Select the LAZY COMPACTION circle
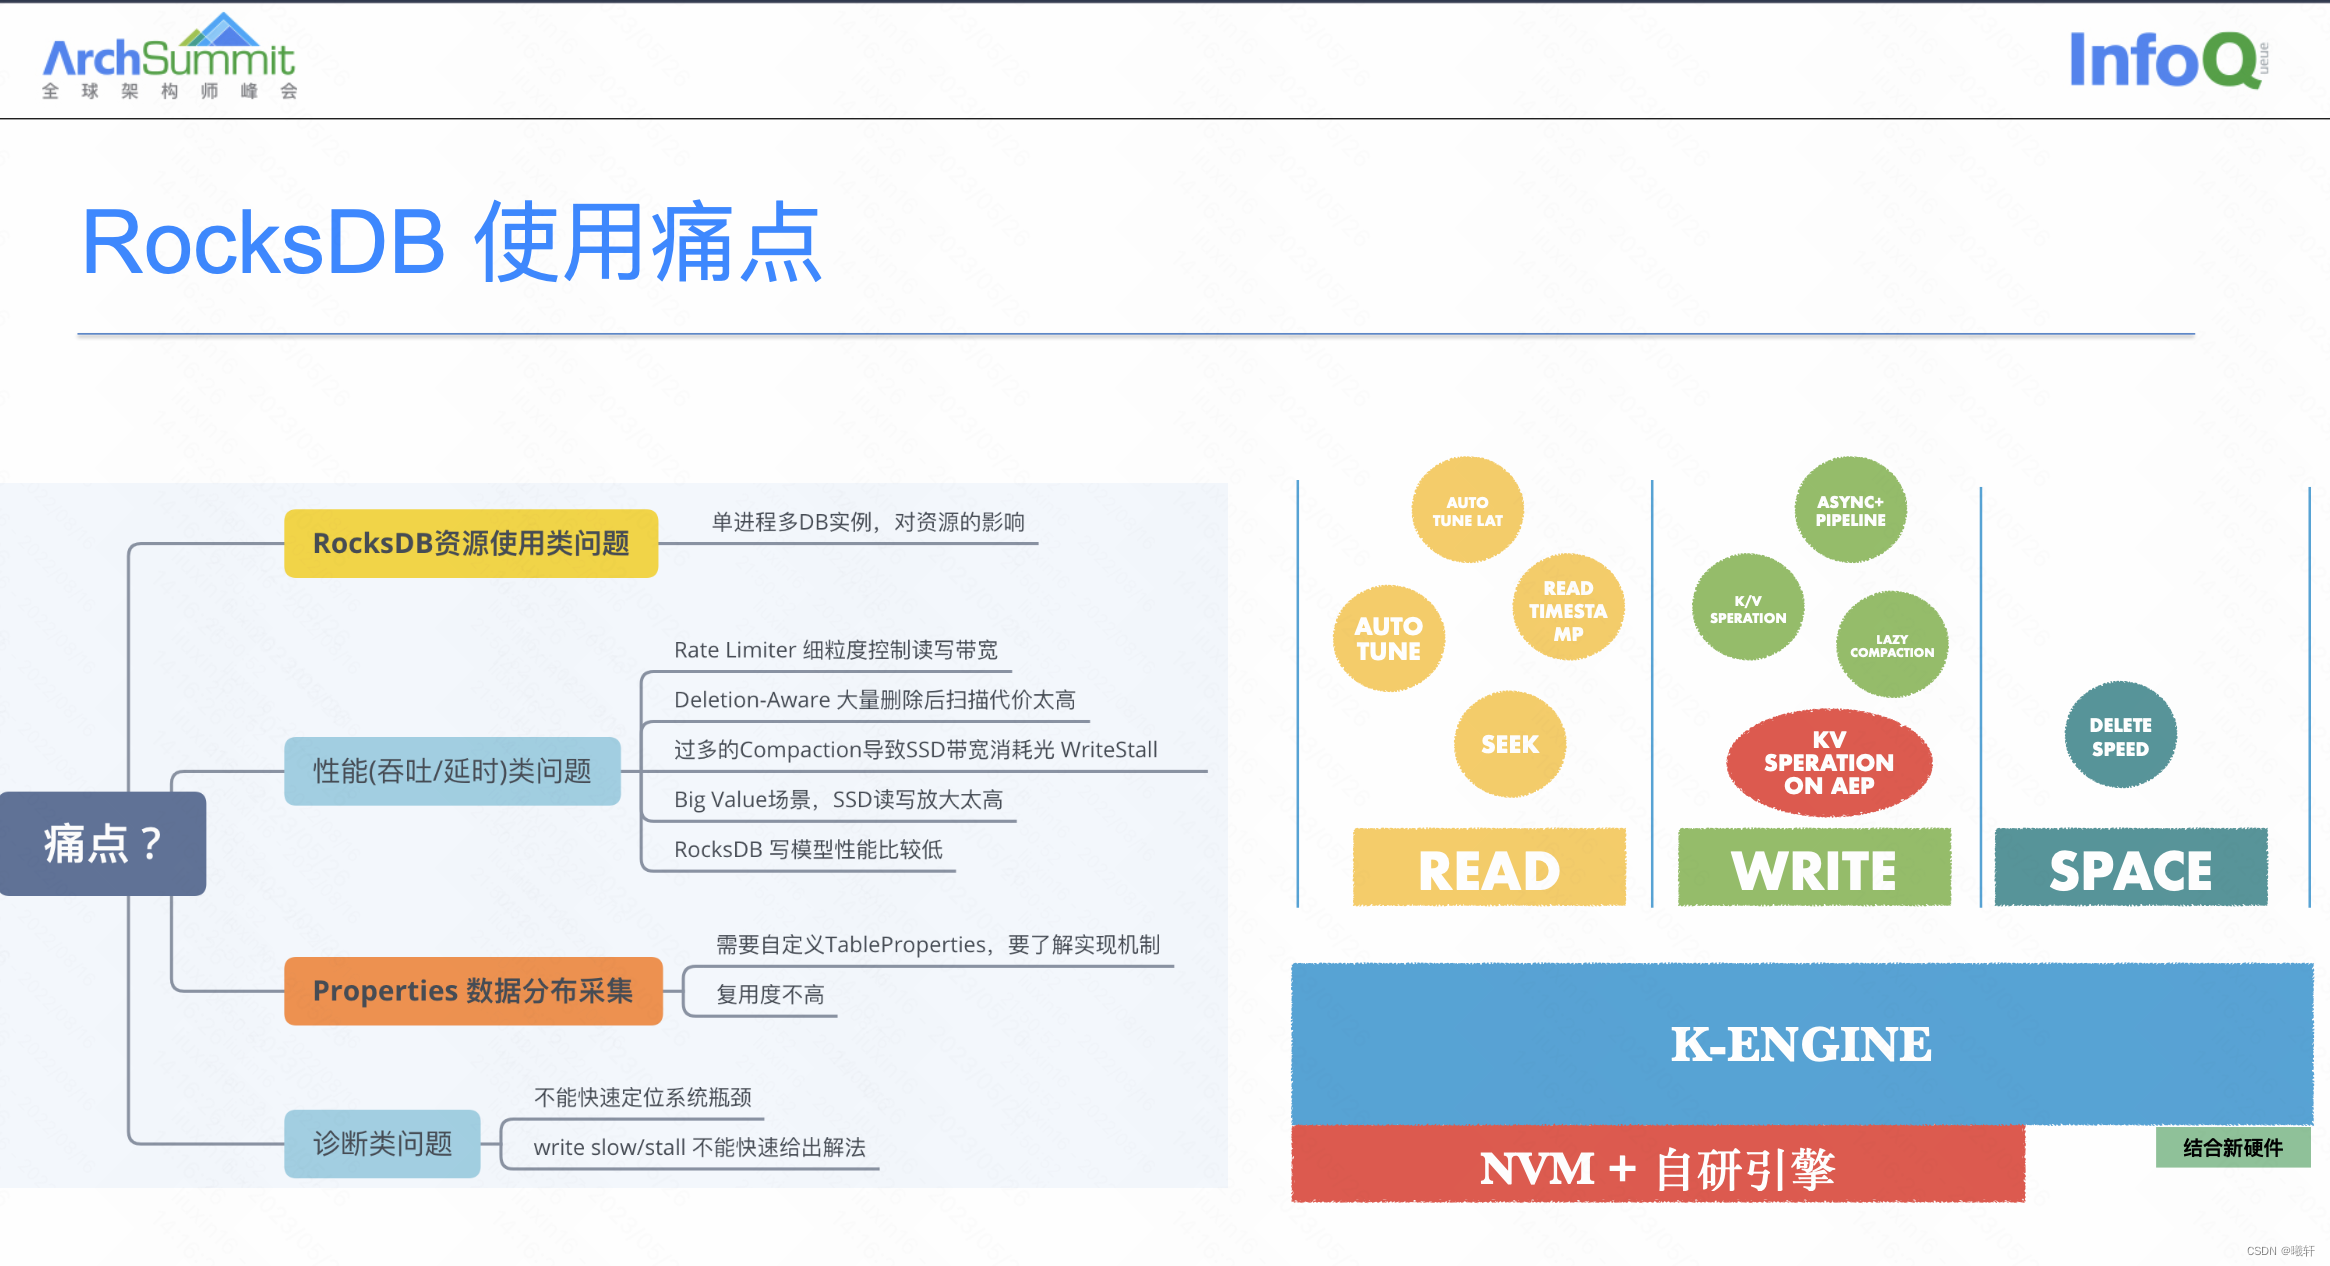Screen dimensions: 2330x1266 click(1891, 644)
